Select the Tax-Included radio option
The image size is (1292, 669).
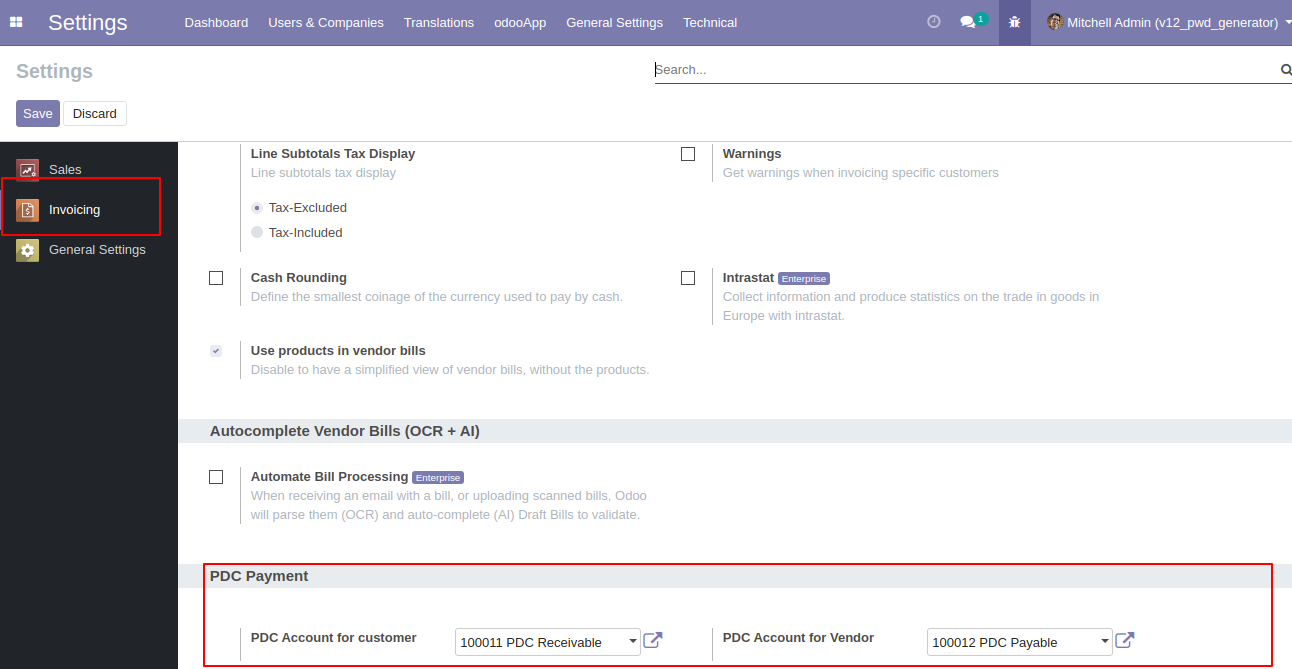(x=257, y=232)
